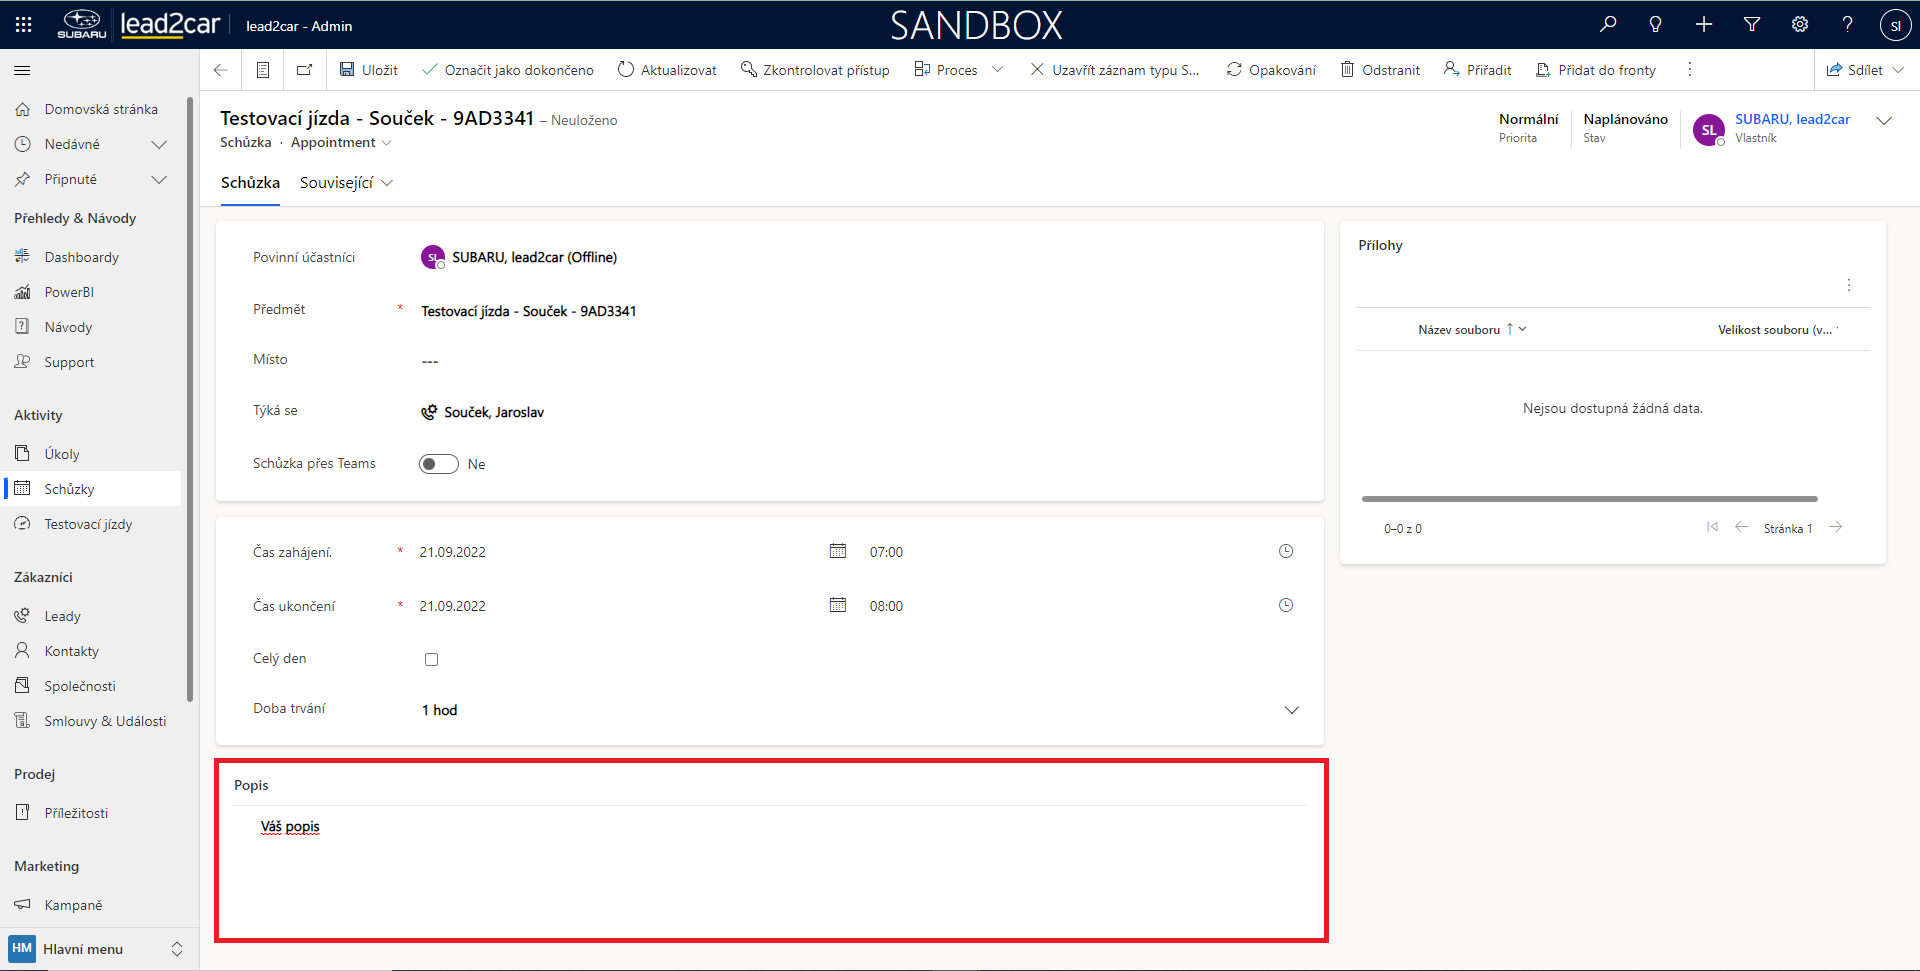Screen dimensions: 1920x971
Task: Open the app launcher waffle icon
Action: coord(24,25)
